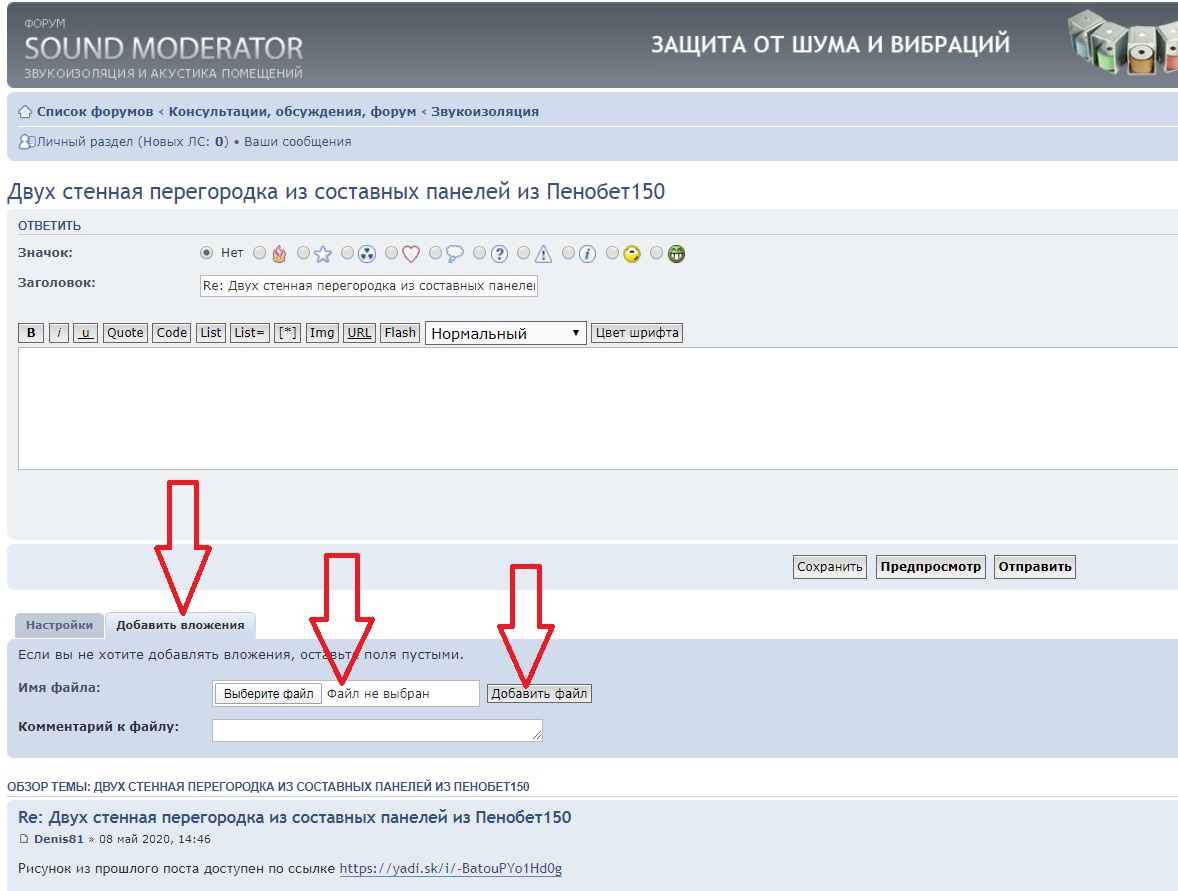This screenshot has width=1178, height=891.
Task: Click the Quote BBCode button
Action: 125,333
